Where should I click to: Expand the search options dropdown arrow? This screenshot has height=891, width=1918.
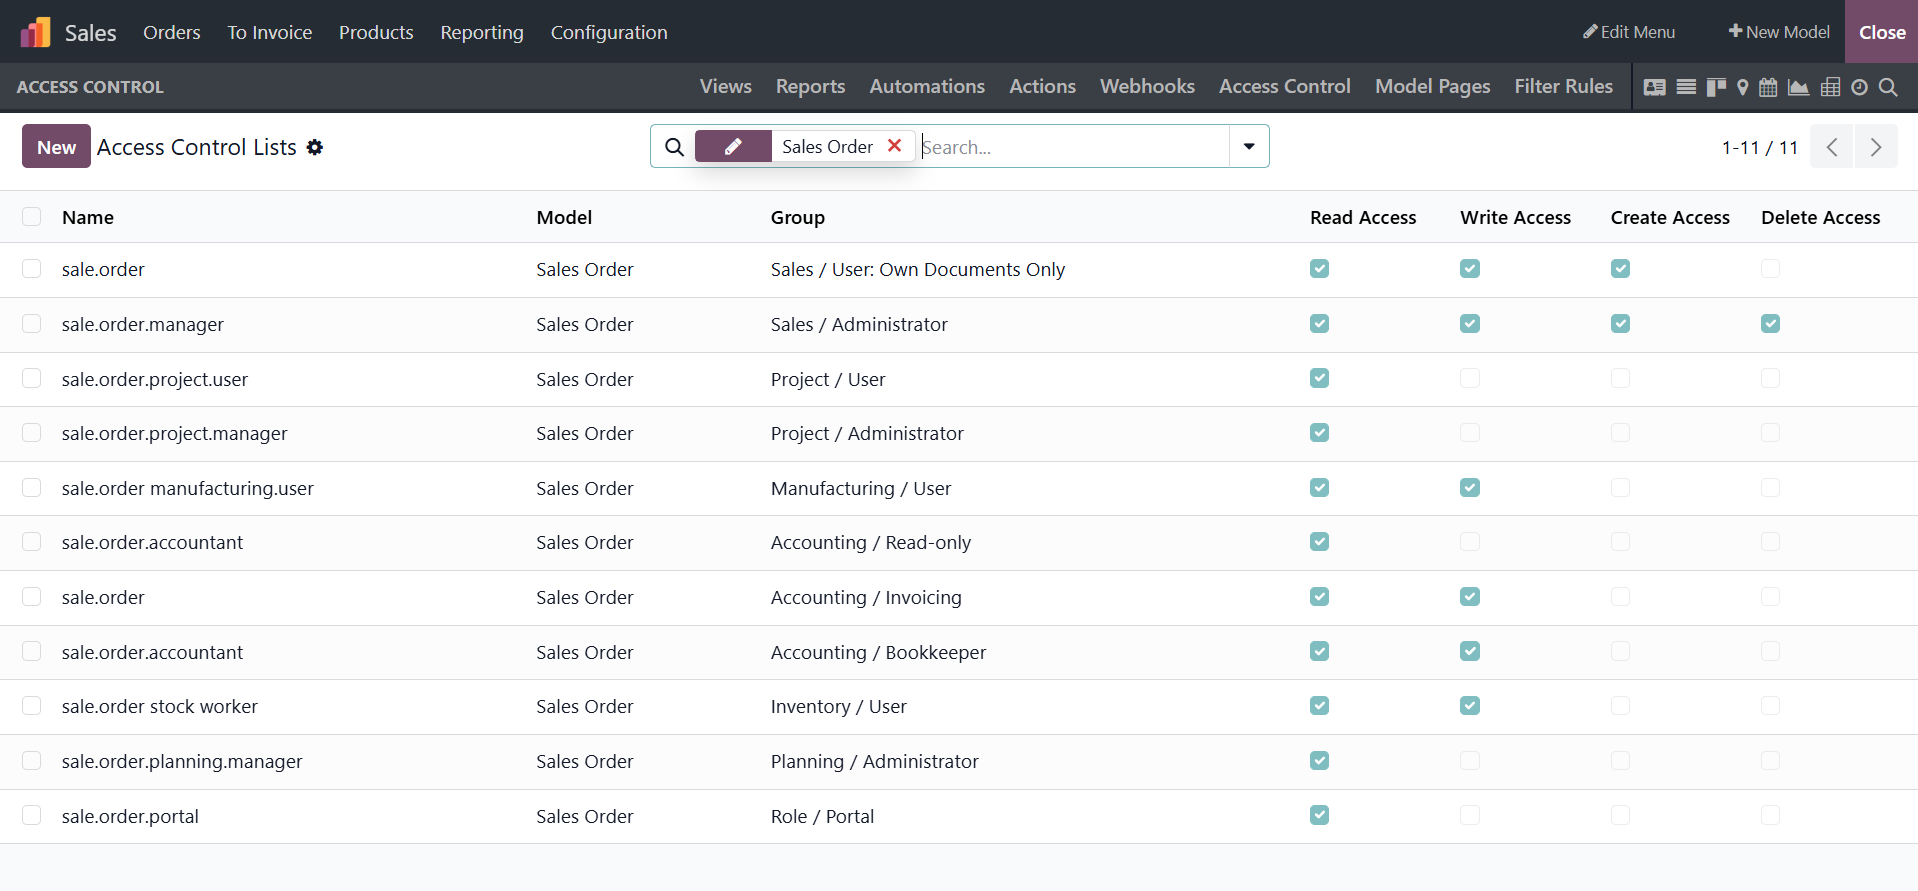coord(1249,146)
